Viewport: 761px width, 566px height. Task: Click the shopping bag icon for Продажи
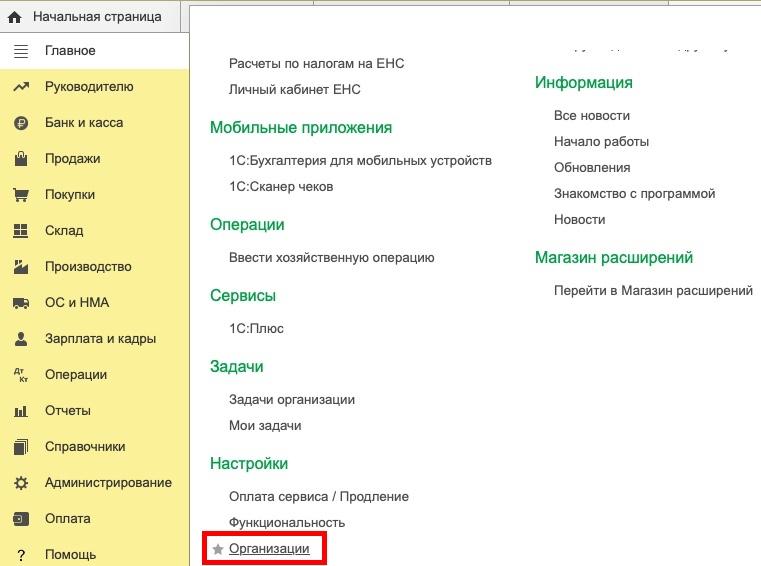tap(21, 159)
